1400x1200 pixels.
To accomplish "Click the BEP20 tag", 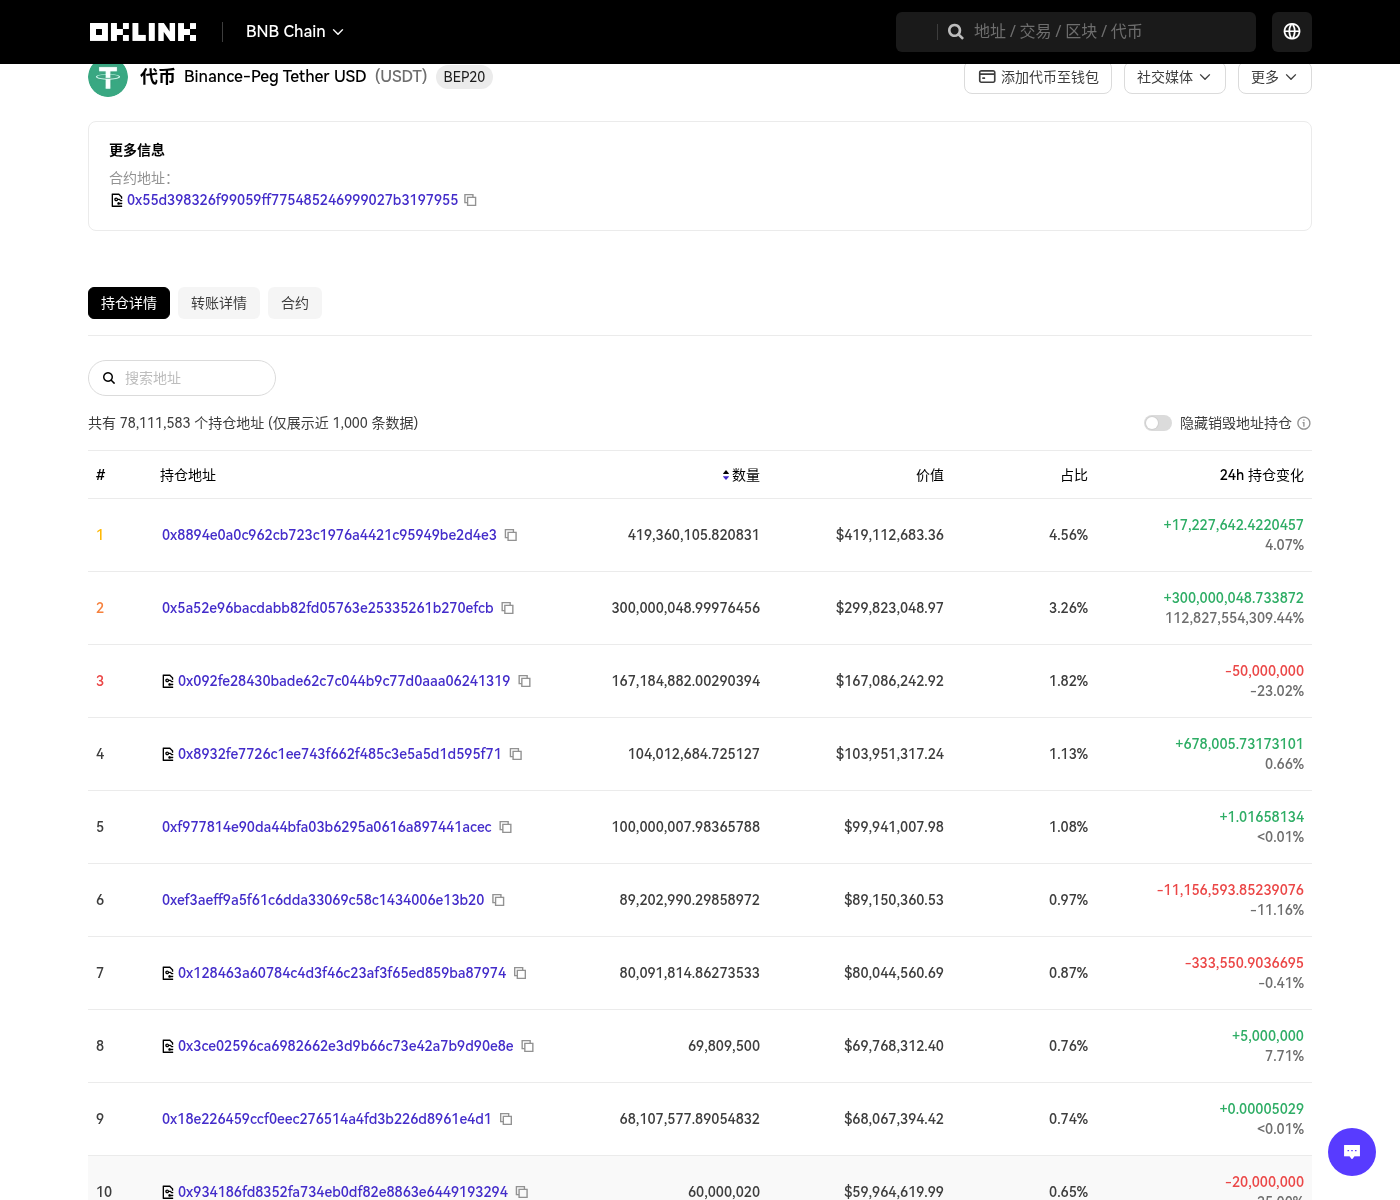I will point(464,77).
